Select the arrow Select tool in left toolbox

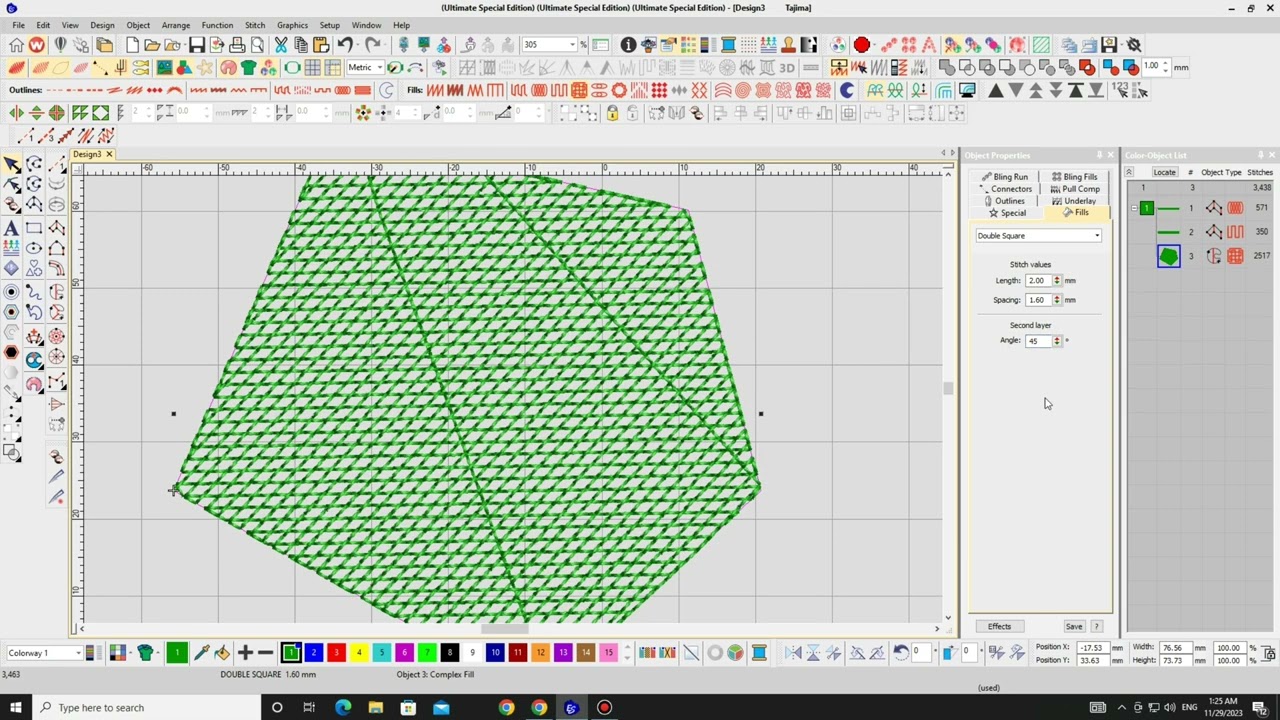(x=12, y=164)
